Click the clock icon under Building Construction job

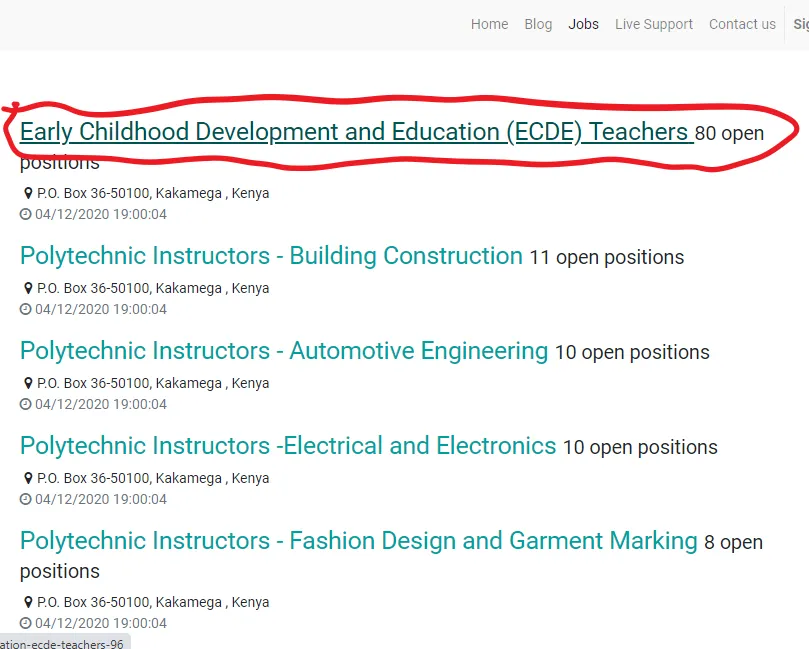click(x=26, y=309)
